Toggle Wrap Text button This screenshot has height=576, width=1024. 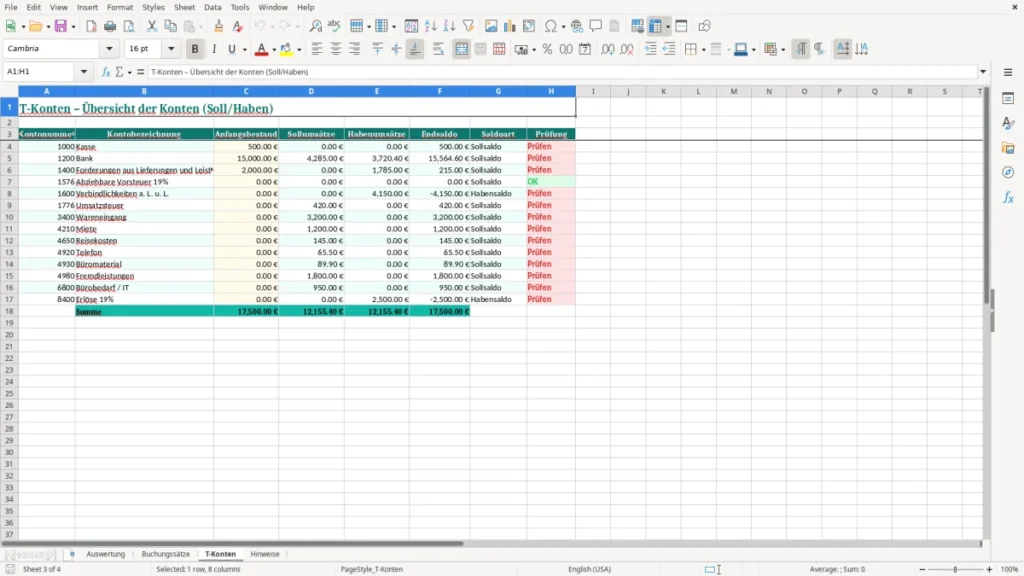438,49
